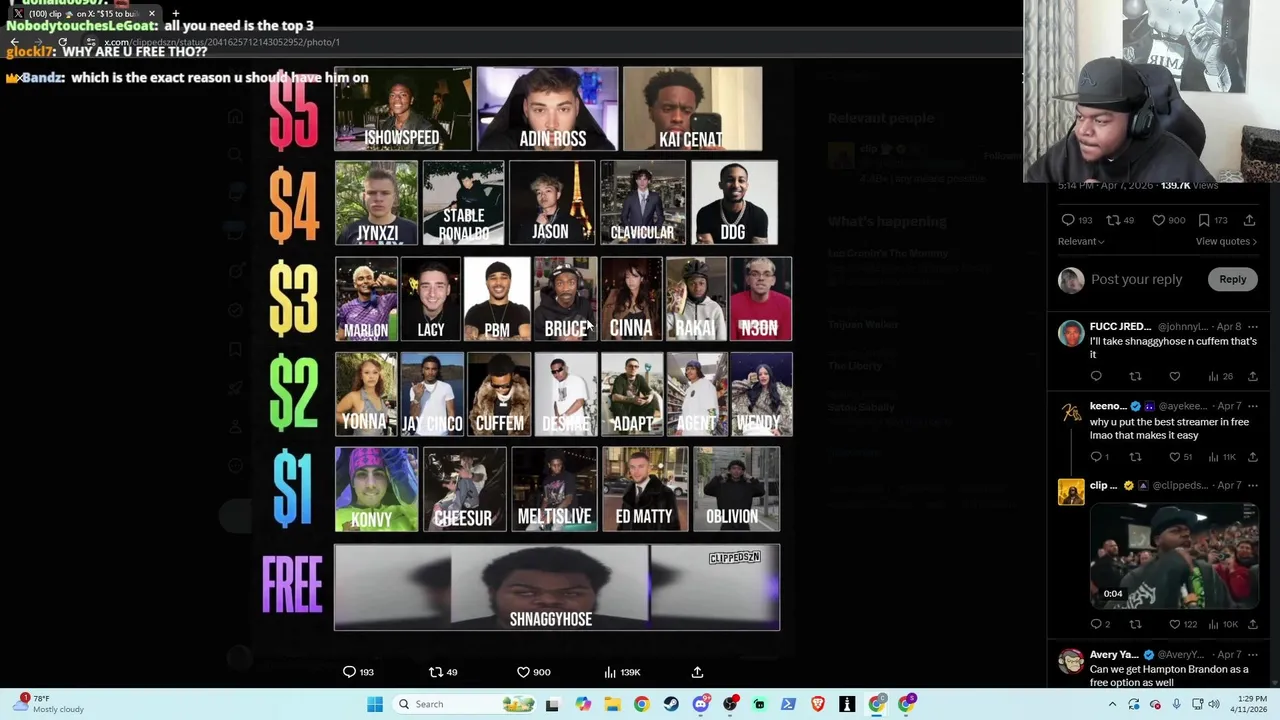This screenshot has height=720, width=1280.
Task: Repost keeno's comment
Action: [x=1135, y=457]
